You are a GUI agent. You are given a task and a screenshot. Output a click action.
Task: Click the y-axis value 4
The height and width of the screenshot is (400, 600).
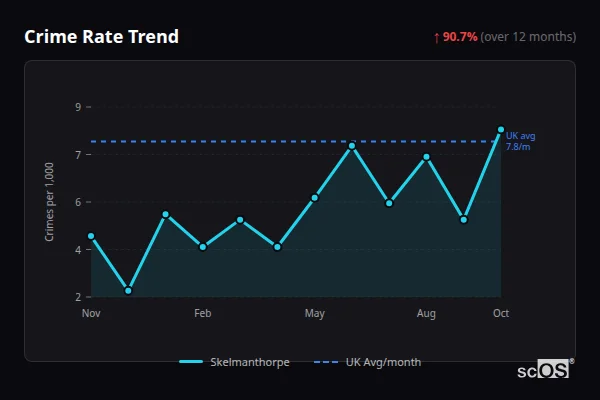pyautogui.click(x=78, y=250)
